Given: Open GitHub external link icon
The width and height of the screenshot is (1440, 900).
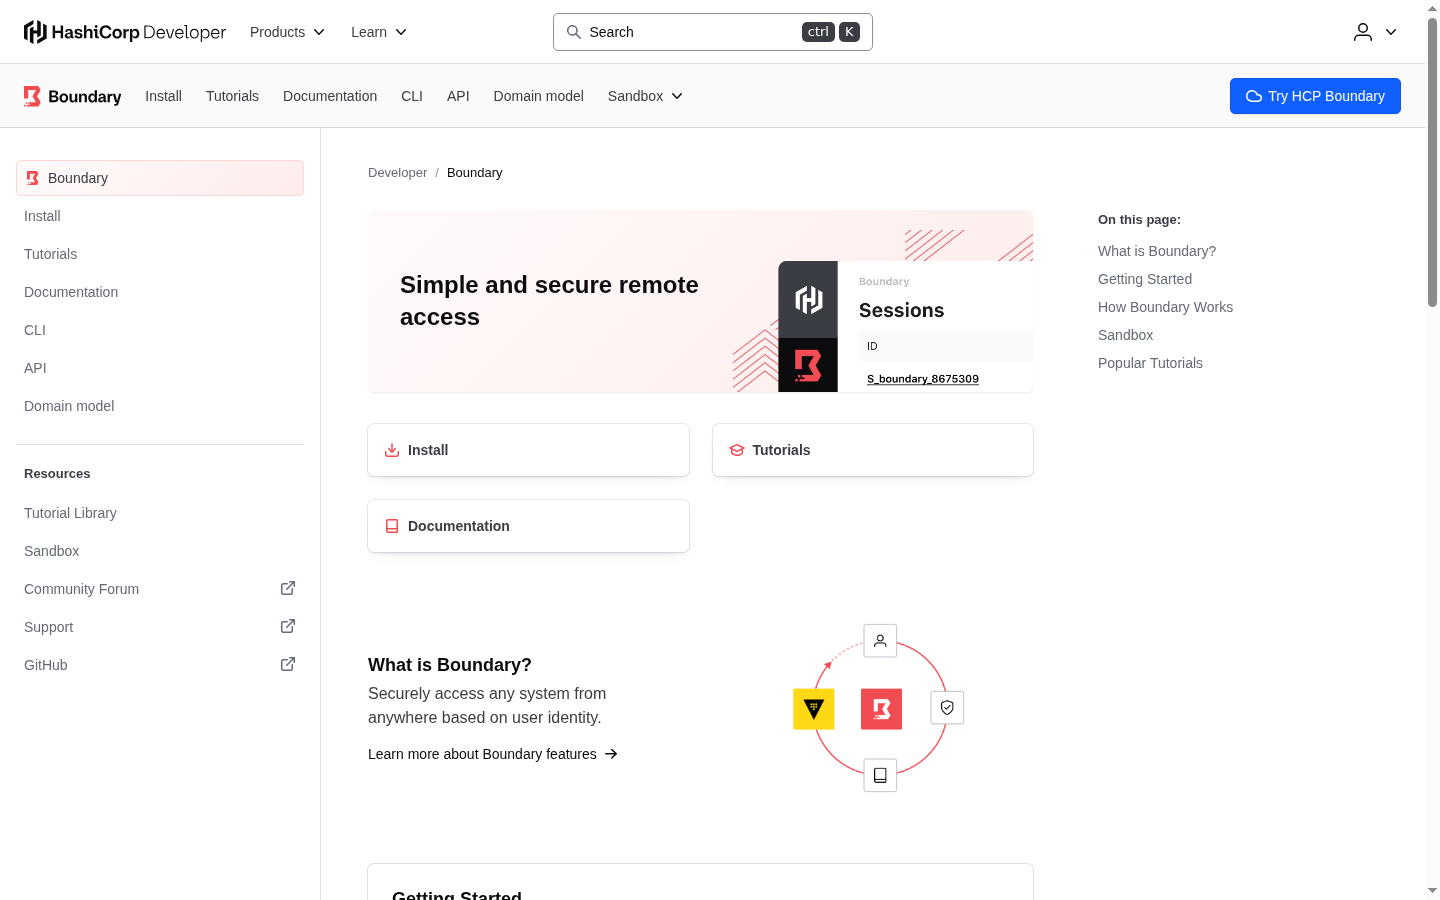Looking at the screenshot, I should [x=288, y=664].
